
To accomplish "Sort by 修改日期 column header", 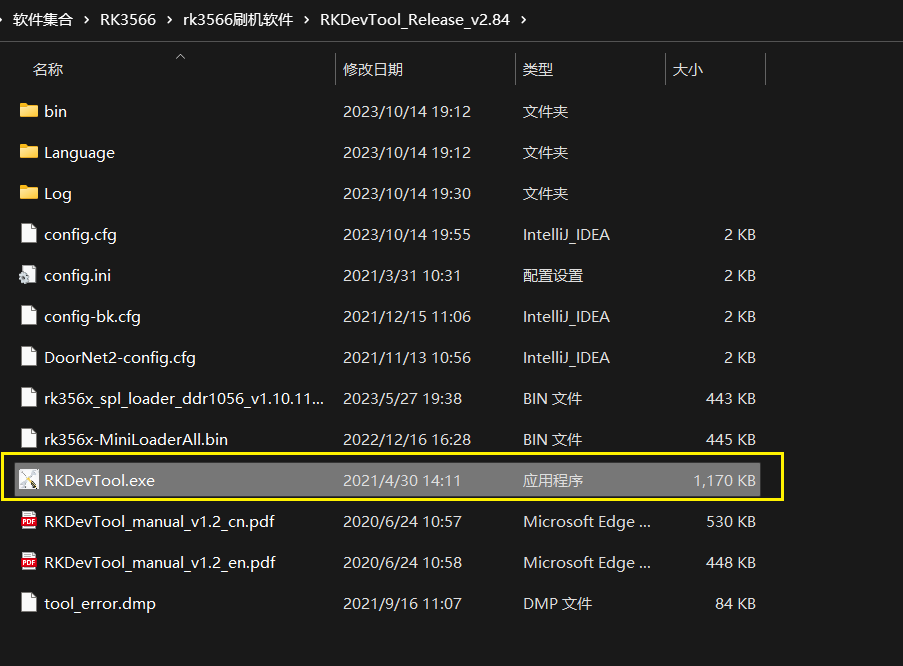I will click(373, 70).
